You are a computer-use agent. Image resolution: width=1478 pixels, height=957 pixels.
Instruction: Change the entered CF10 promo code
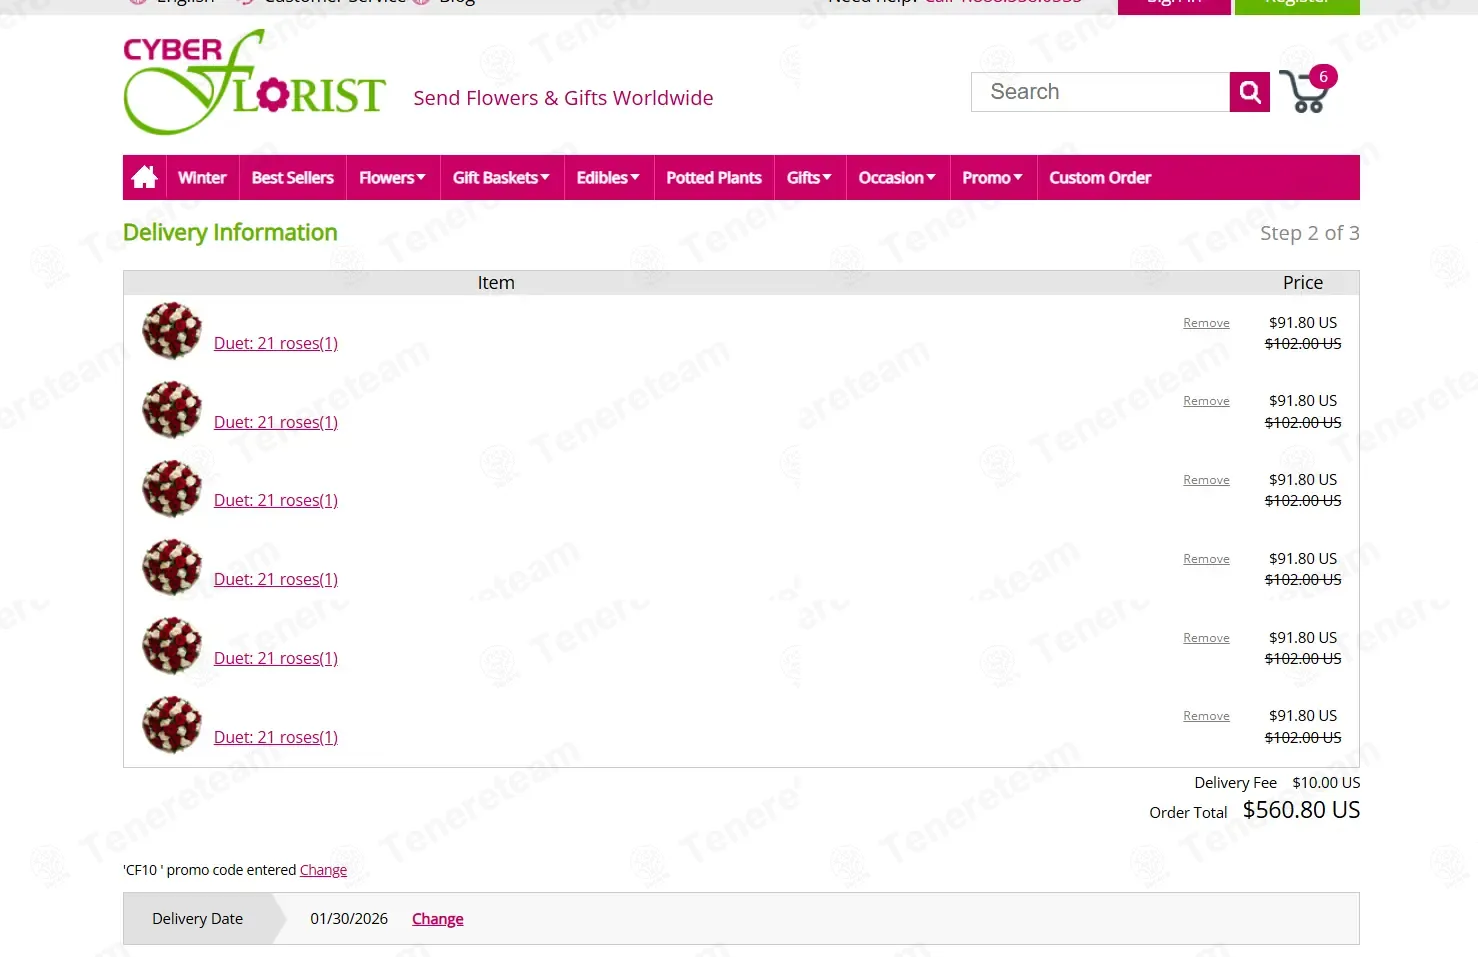(323, 870)
